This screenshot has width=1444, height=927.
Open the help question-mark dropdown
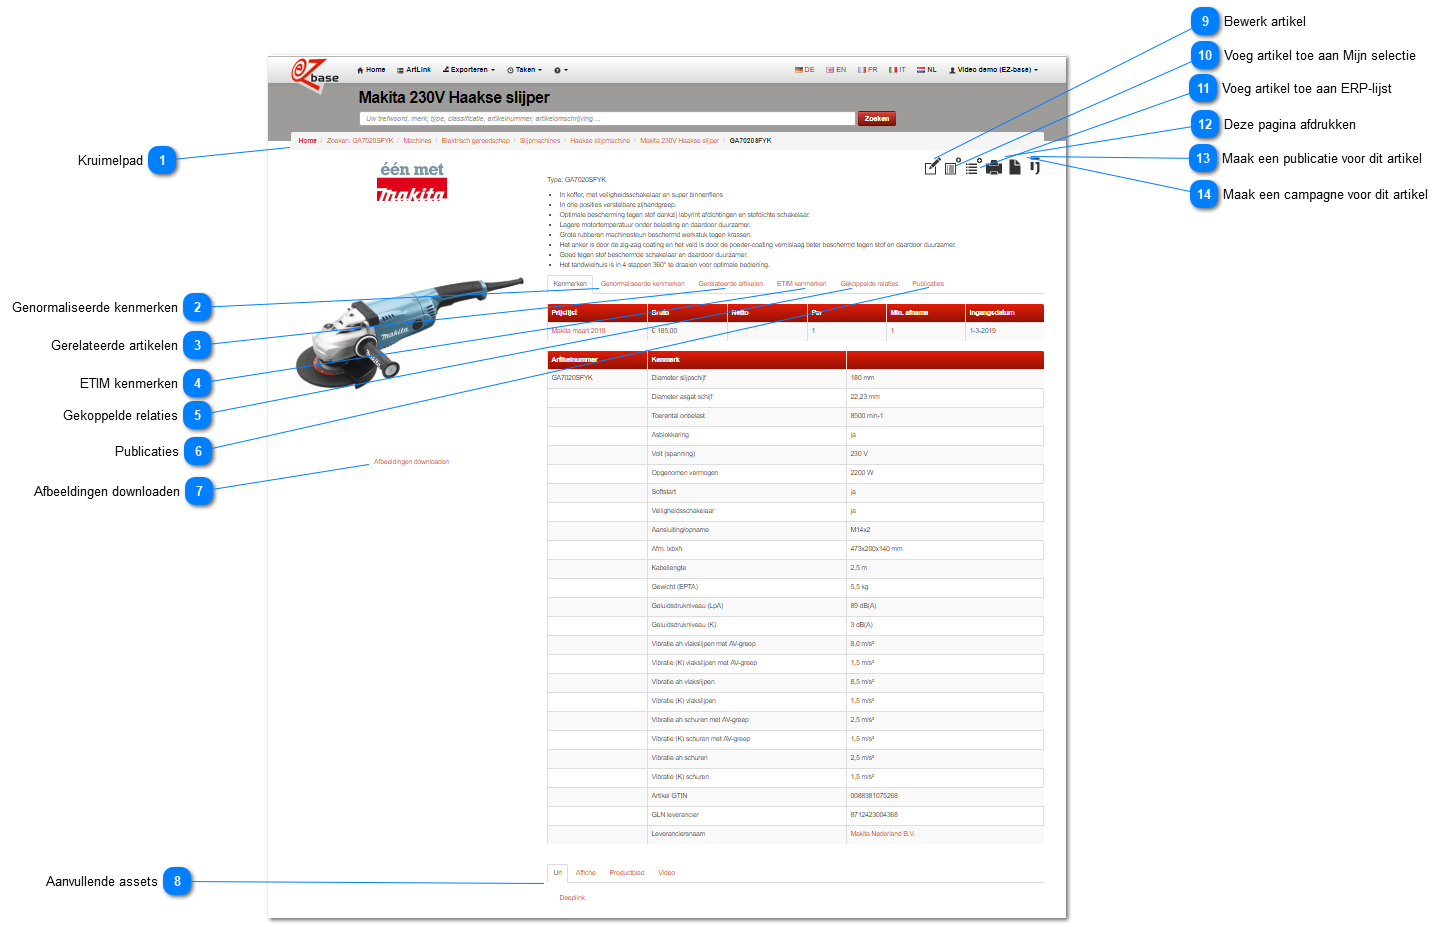click(560, 70)
